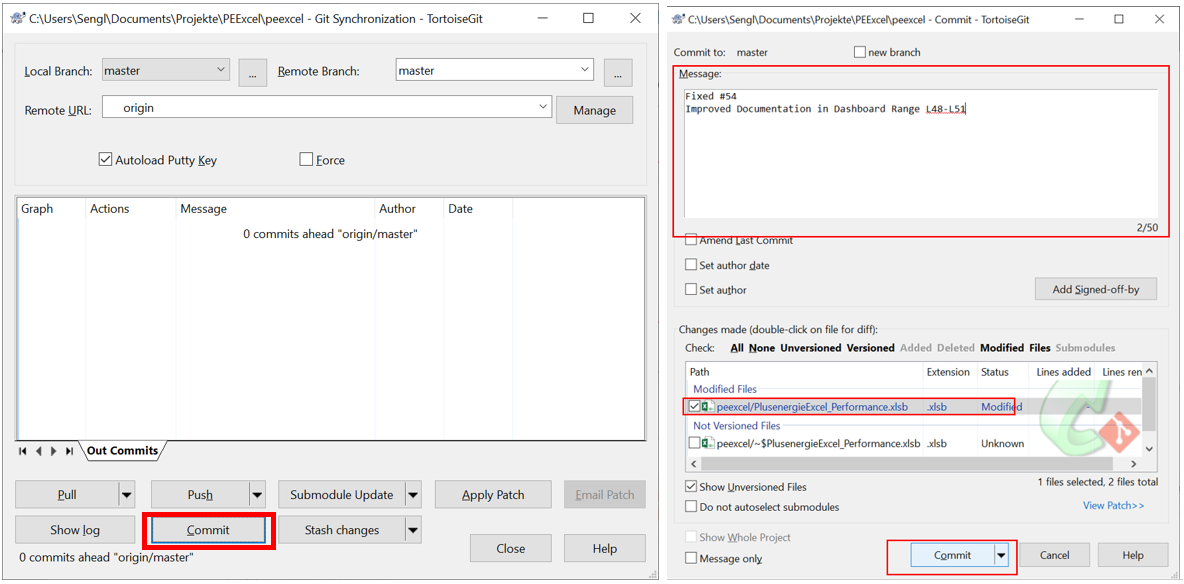Select 'None' in the Check filter
The height and width of the screenshot is (584, 1184).
(x=761, y=348)
